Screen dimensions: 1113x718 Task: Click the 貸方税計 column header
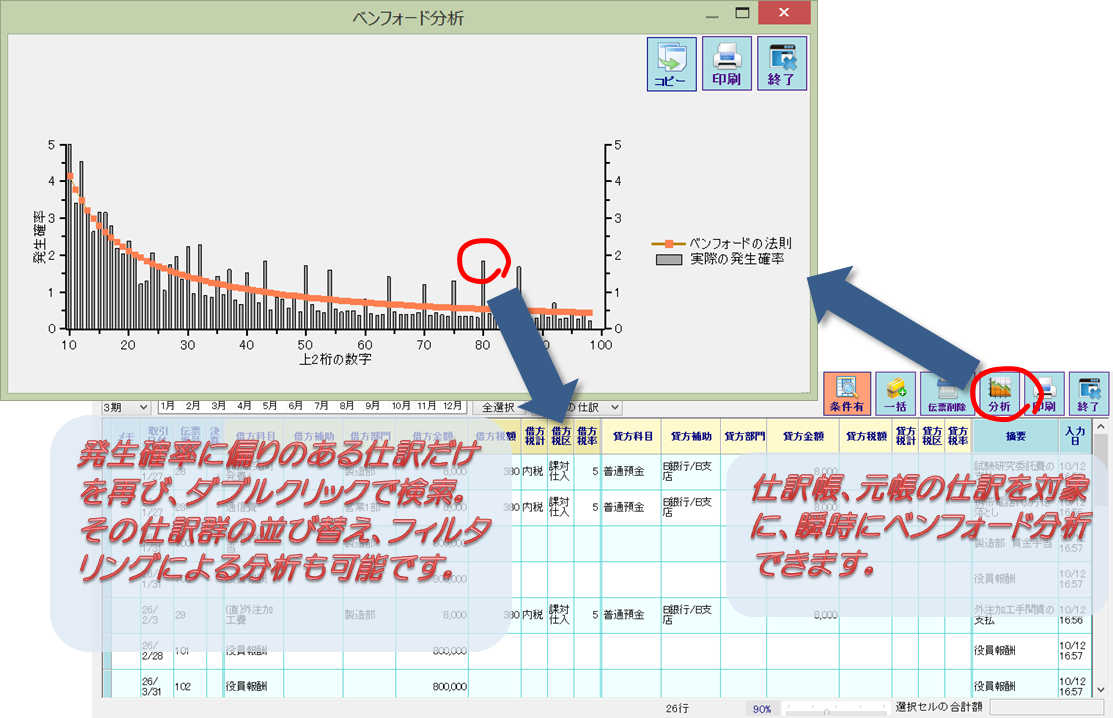click(x=905, y=436)
